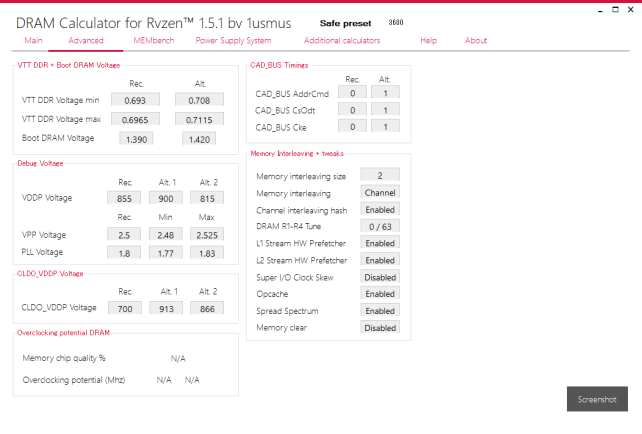Go to Additional calculators tab
This screenshot has width=642, height=434.
(x=341, y=41)
